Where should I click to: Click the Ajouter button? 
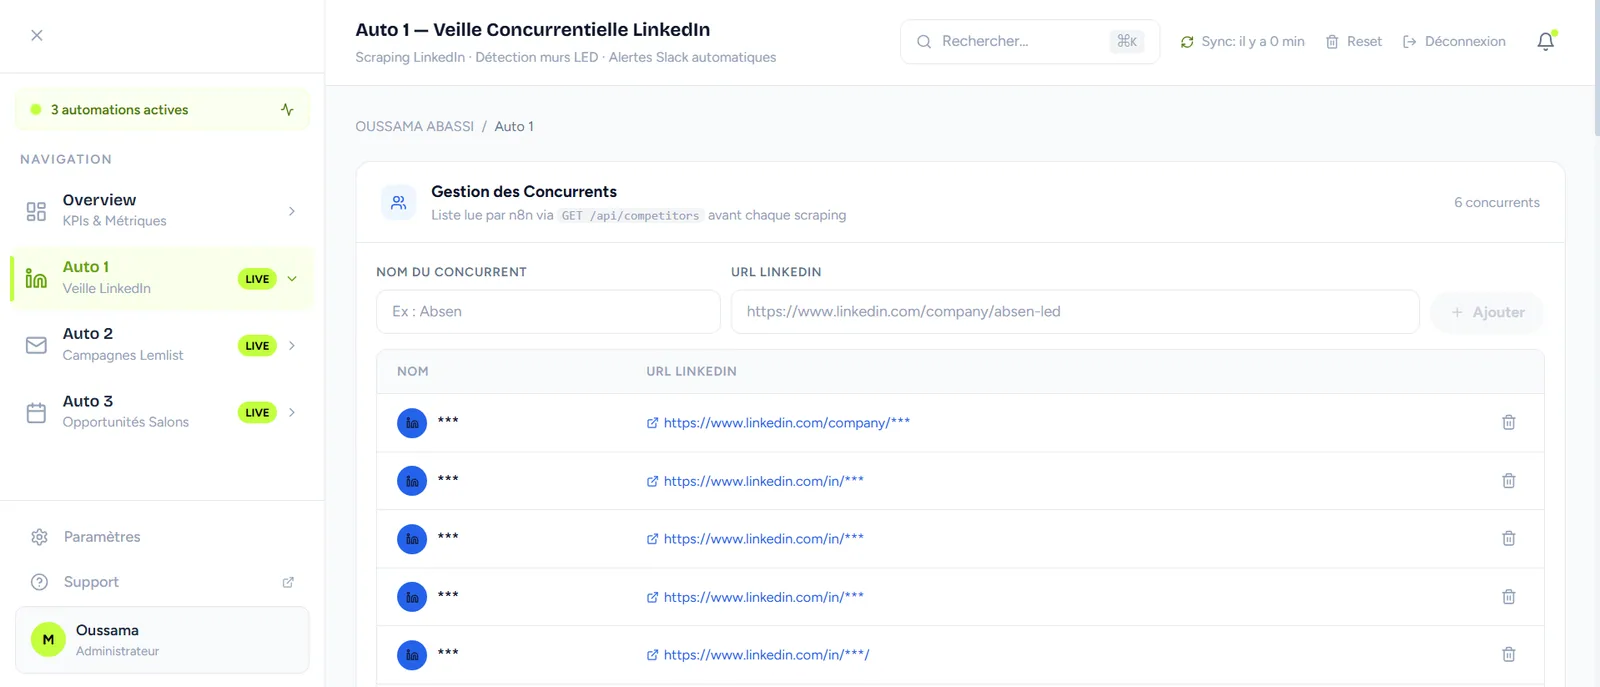1487,312
